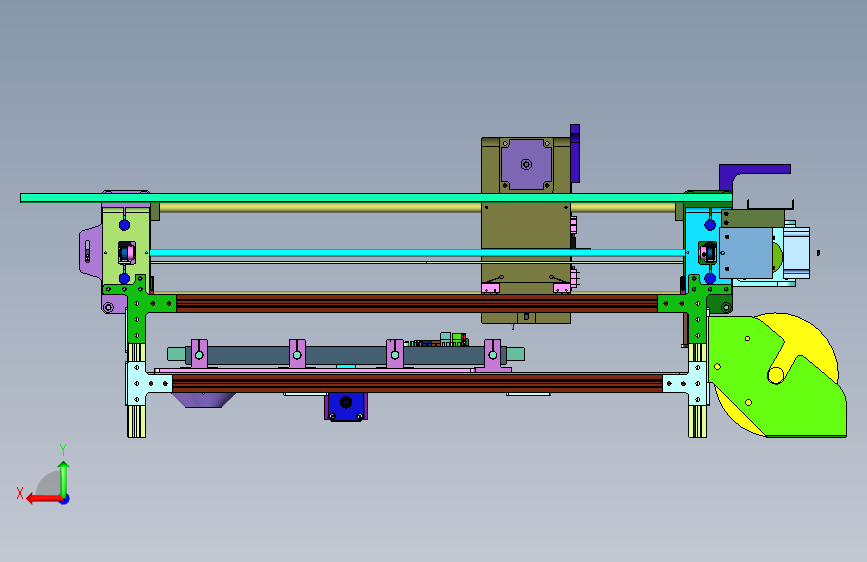Viewport: 867px width, 562px height.
Task: Click the gray quadrant plane of the axis triad
Action: pos(49,483)
